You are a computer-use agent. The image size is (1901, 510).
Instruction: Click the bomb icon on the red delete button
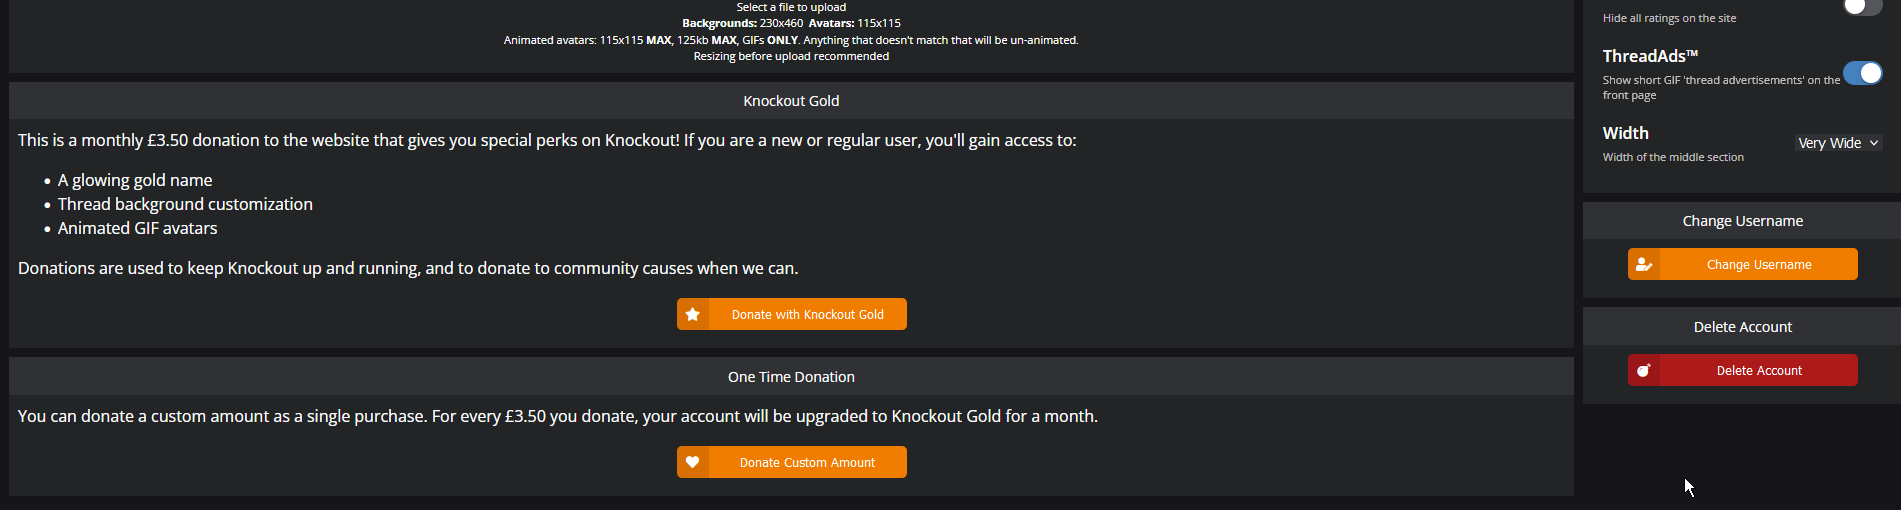(x=1643, y=370)
